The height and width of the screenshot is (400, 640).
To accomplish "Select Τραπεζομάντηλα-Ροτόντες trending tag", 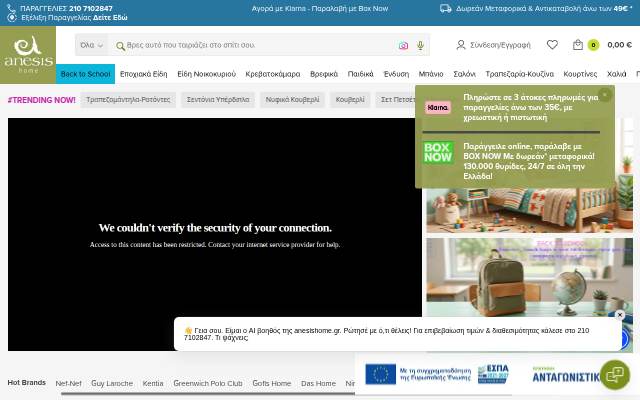I will click(128, 100).
